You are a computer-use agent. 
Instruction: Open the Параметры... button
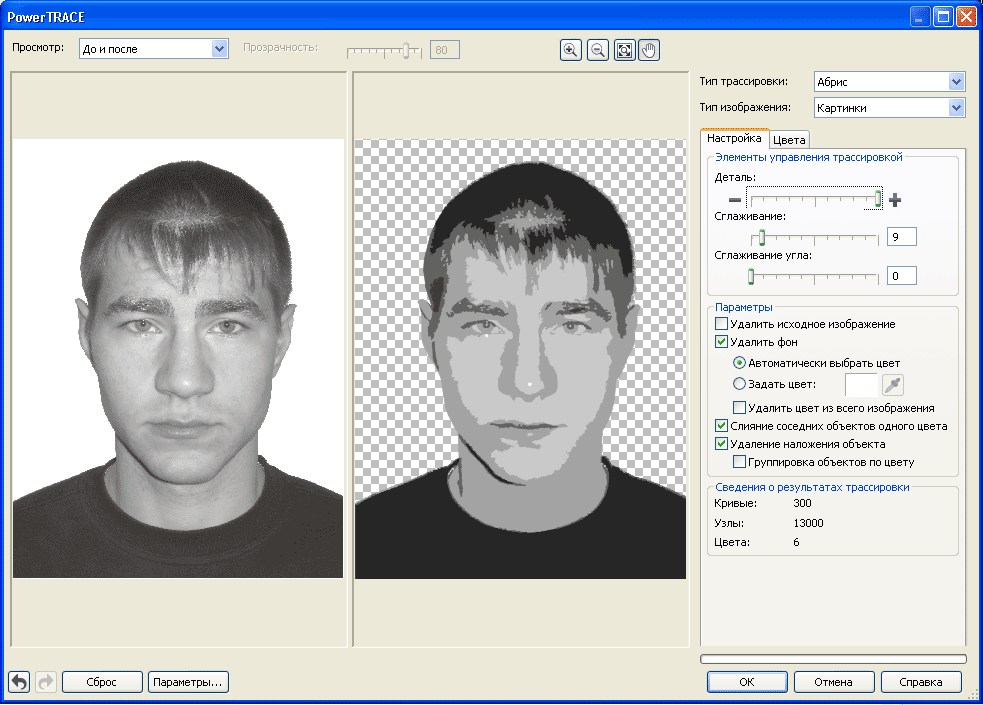(187, 682)
